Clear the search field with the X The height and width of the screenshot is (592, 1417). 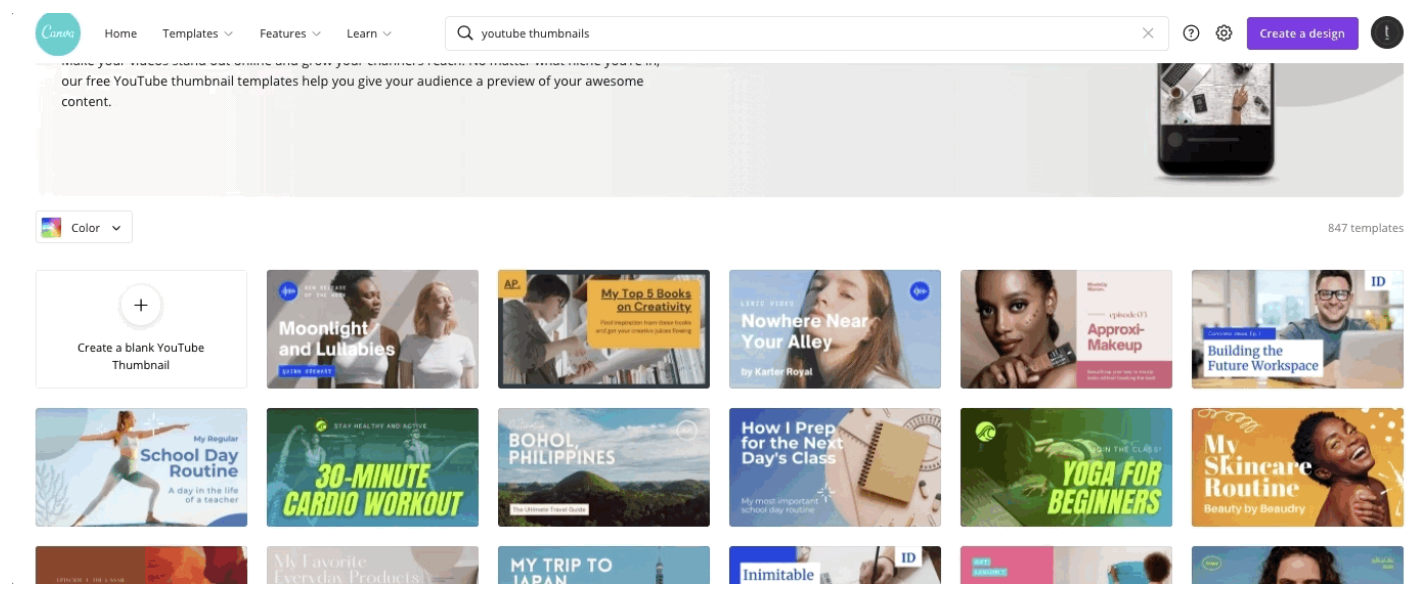tap(1148, 33)
